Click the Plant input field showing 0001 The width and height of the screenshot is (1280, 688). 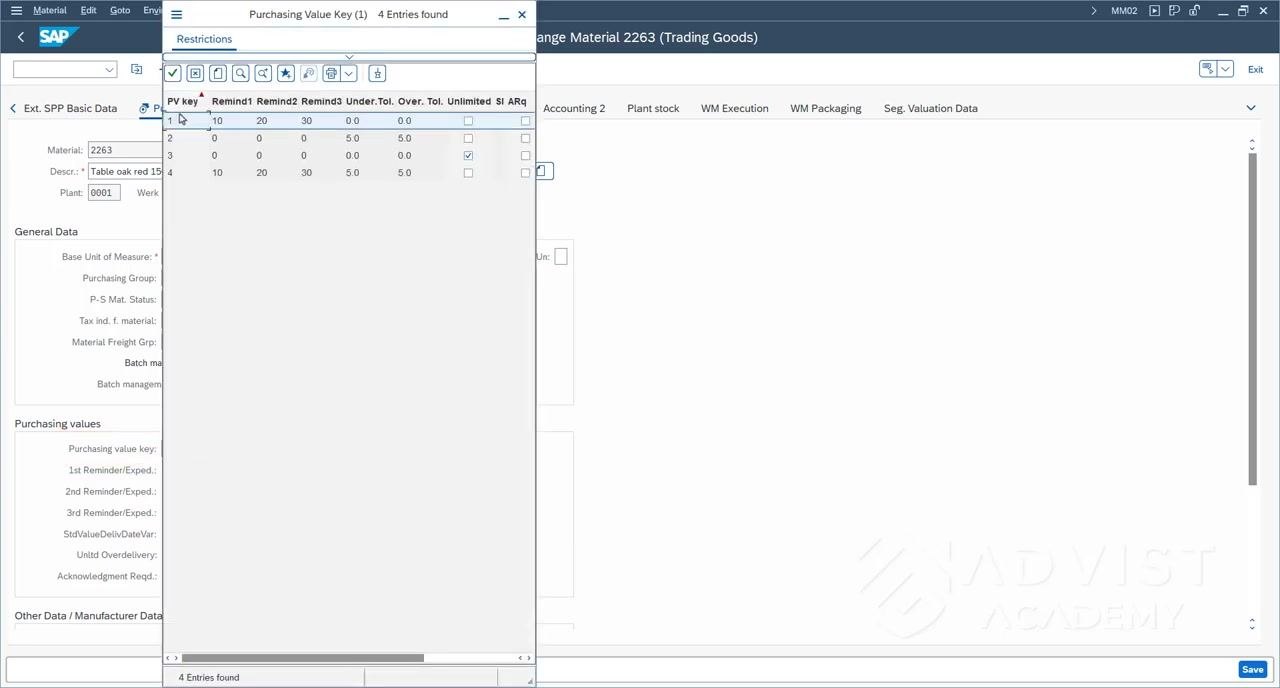point(104,192)
